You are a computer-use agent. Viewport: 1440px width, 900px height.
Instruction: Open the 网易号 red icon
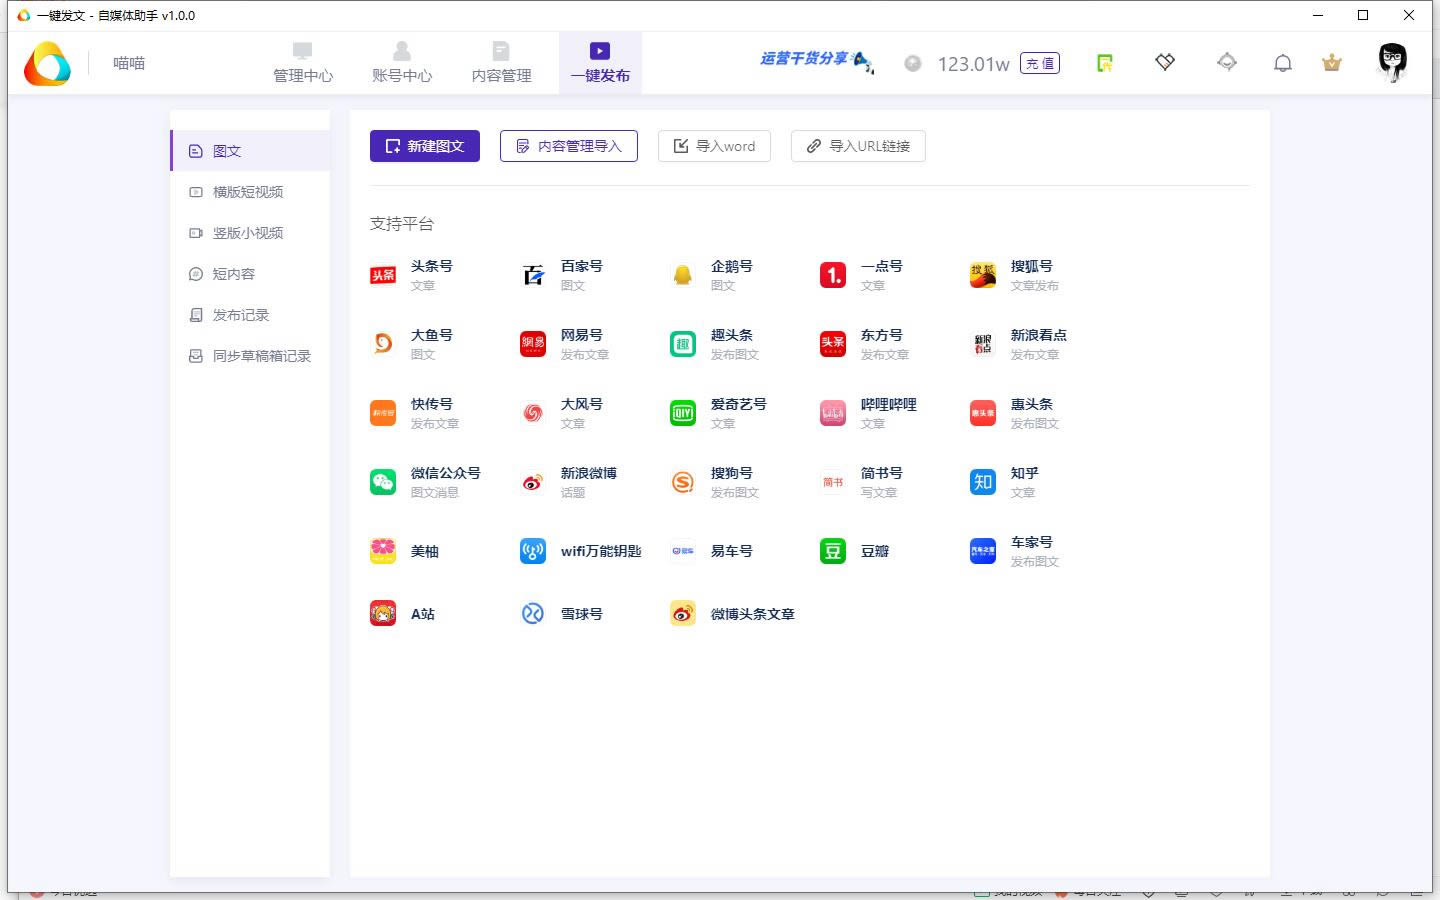pyautogui.click(x=533, y=344)
